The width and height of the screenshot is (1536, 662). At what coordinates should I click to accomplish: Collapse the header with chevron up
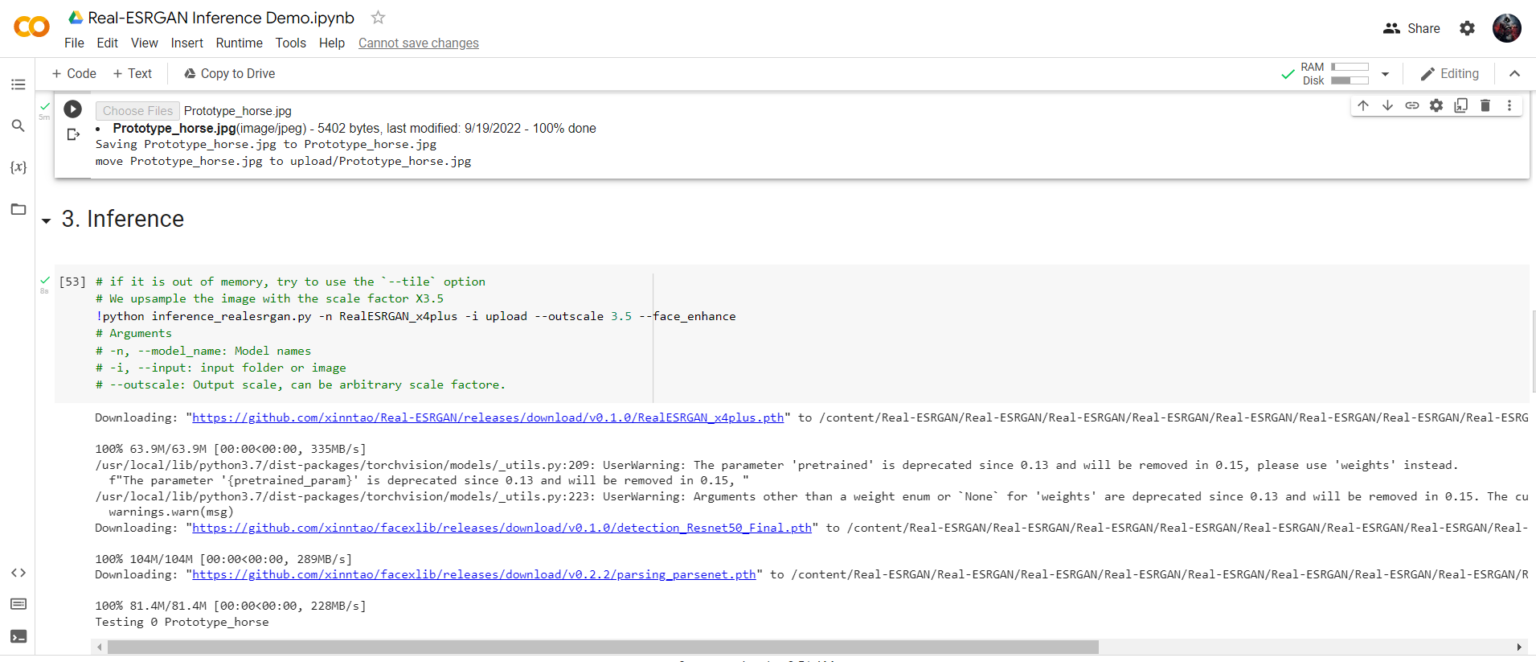(x=1514, y=74)
